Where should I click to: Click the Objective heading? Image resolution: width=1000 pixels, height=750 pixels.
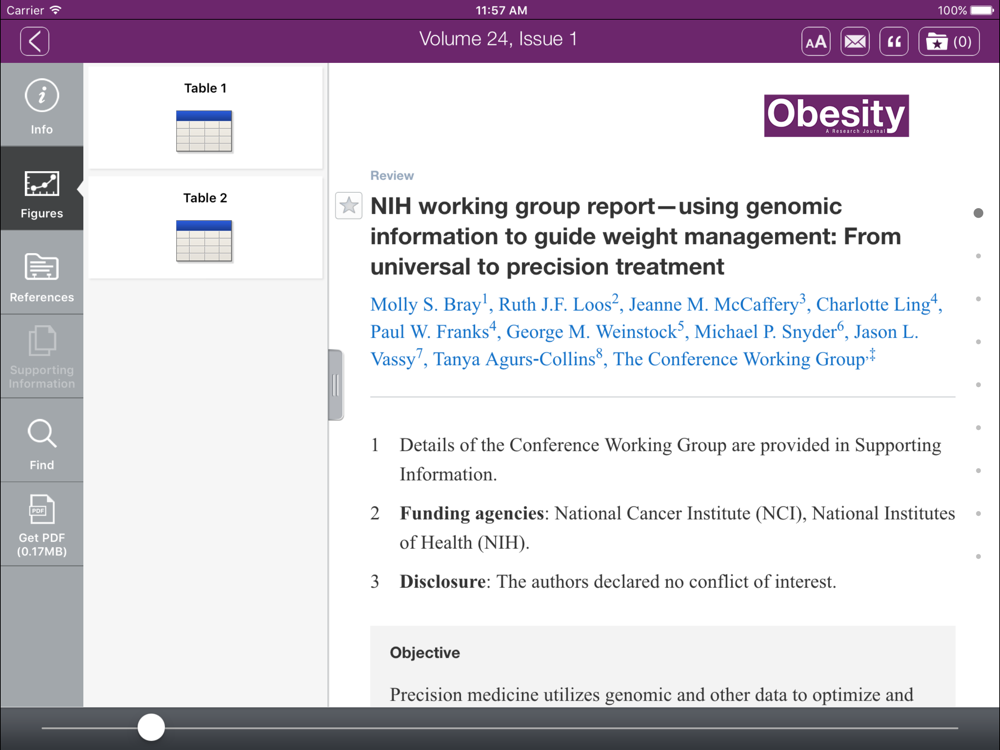tap(425, 652)
